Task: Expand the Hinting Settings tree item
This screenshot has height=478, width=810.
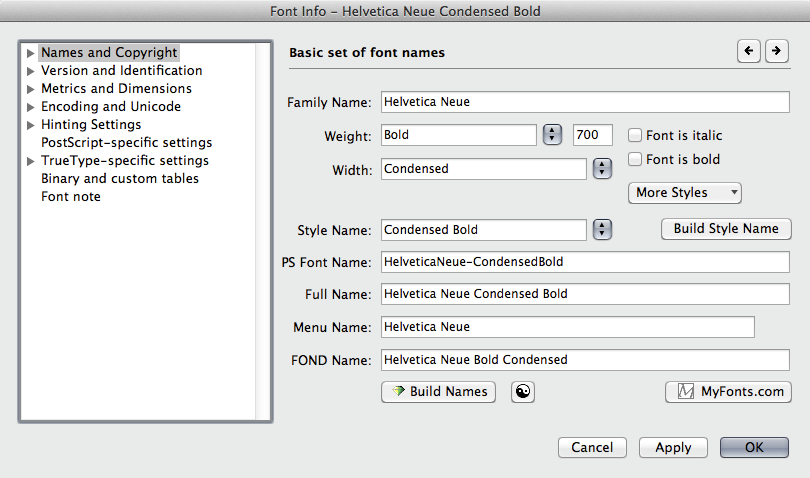Action: pyautogui.click(x=31, y=125)
